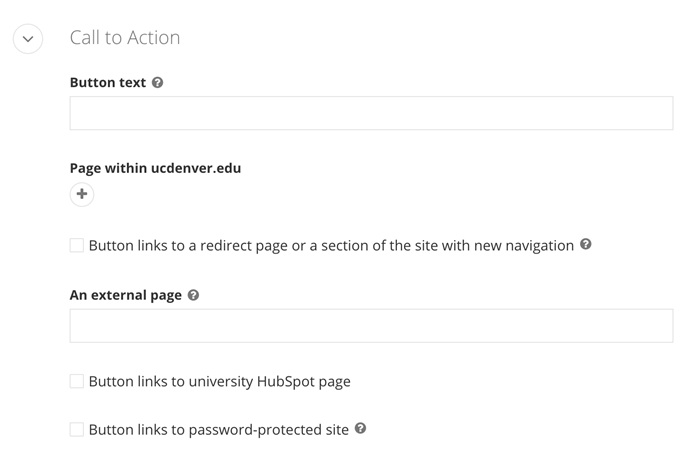Click the 'Button text' field label
This screenshot has width=700, height=464.
coord(108,83)
